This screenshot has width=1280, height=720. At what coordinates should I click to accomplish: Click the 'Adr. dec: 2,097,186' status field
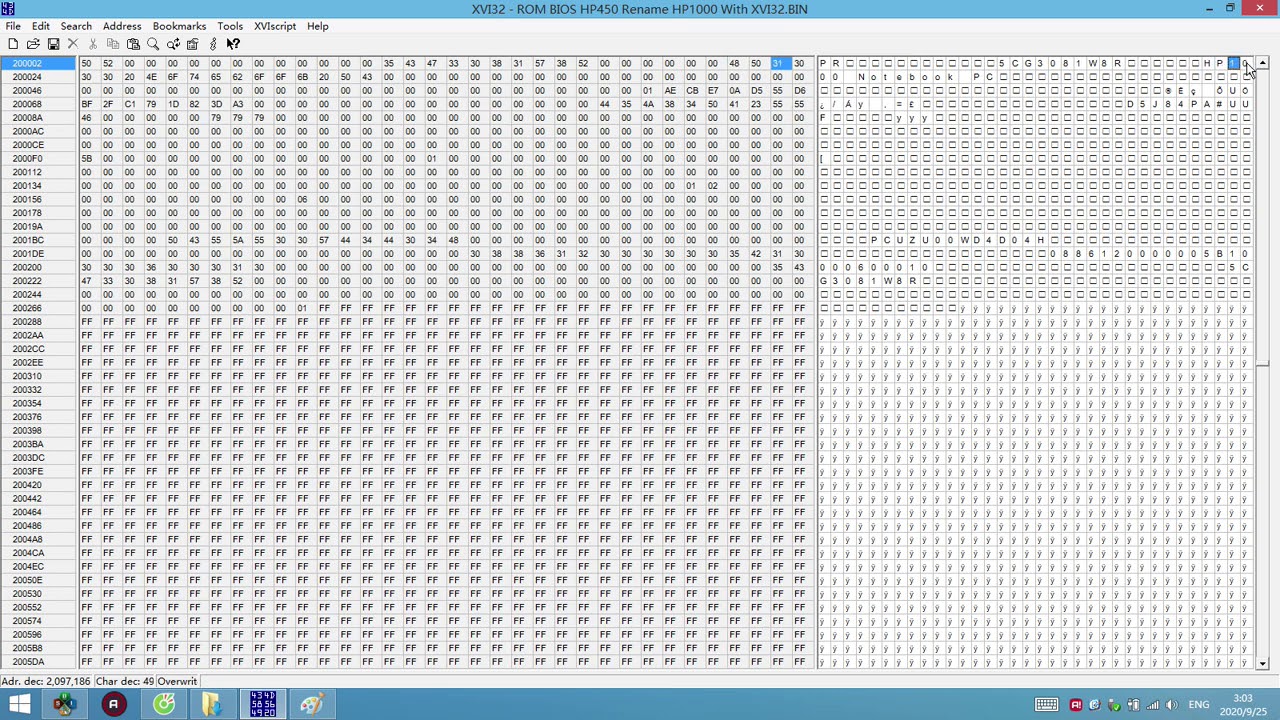[x=46, y=682]
